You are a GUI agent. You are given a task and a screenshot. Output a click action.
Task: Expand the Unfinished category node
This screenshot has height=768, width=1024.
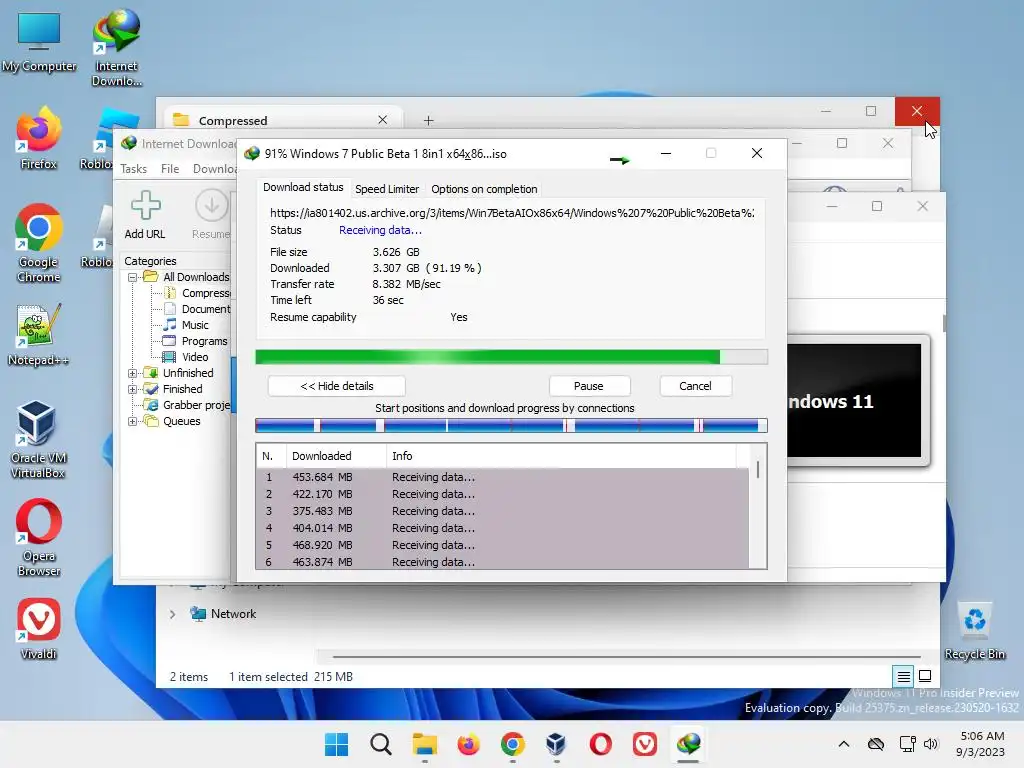[133, 374]
